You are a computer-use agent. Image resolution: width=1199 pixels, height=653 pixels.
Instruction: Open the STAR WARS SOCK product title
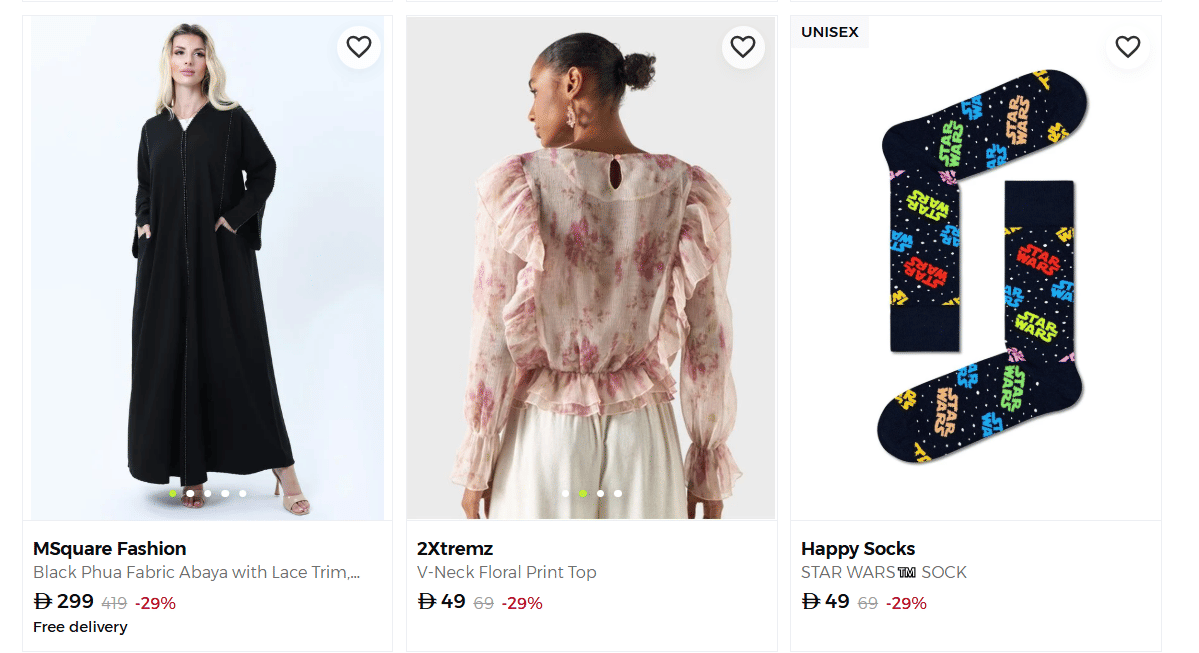pos(884,573)
